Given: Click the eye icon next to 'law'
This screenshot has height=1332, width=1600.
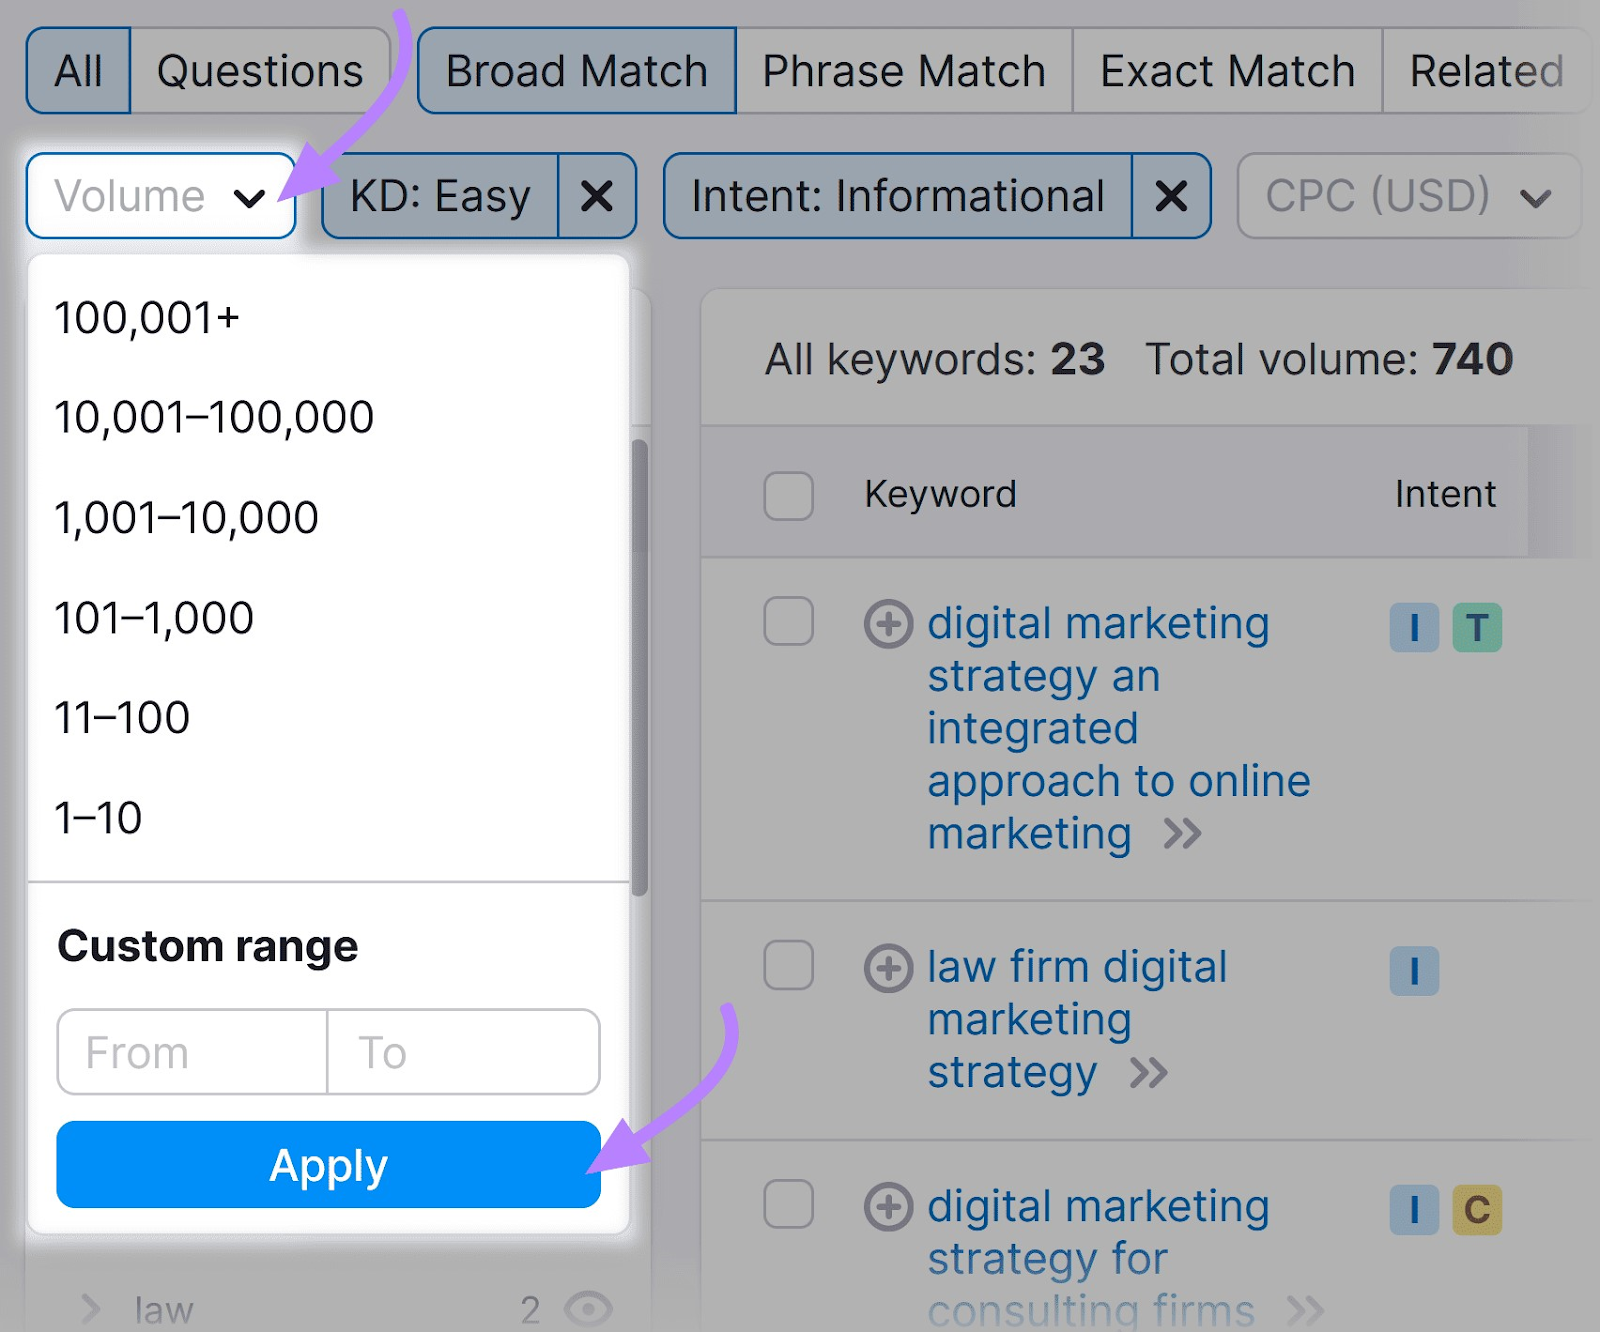Looking at the screenshot, I should tap(590, 1306).
